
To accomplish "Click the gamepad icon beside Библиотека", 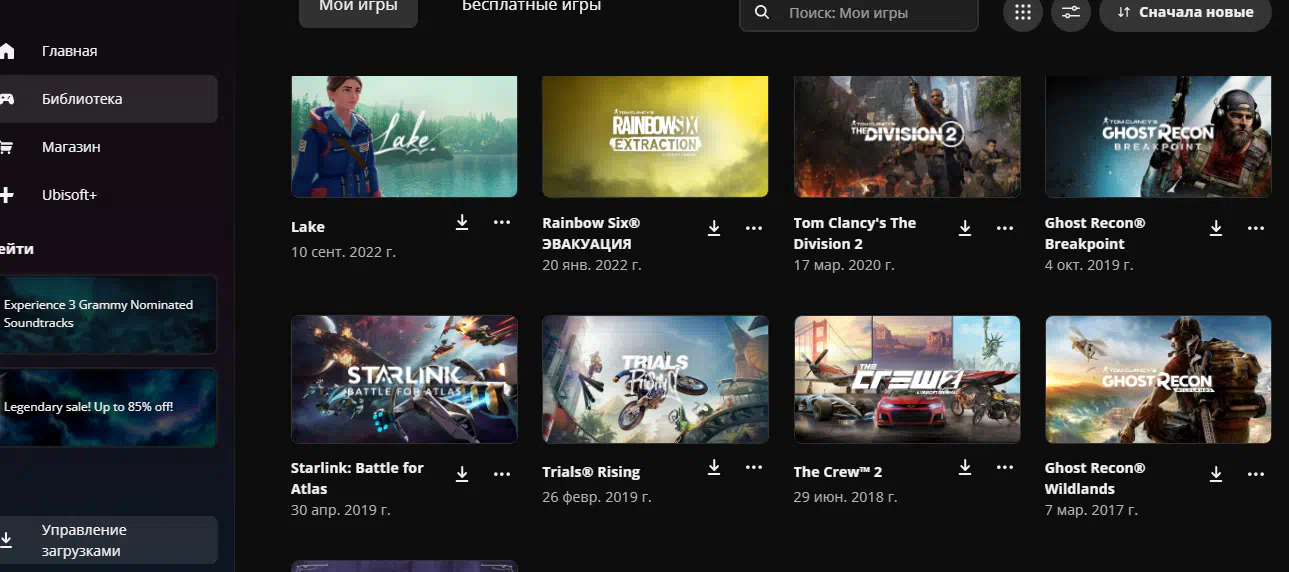I will (6, 99).
